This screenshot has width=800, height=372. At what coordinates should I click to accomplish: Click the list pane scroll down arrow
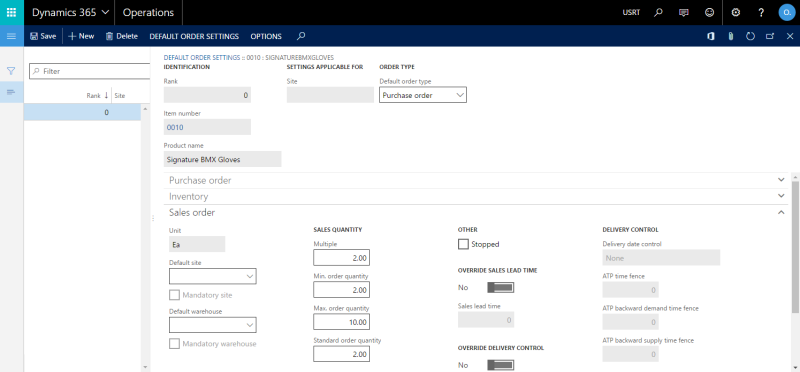[145, 366]
